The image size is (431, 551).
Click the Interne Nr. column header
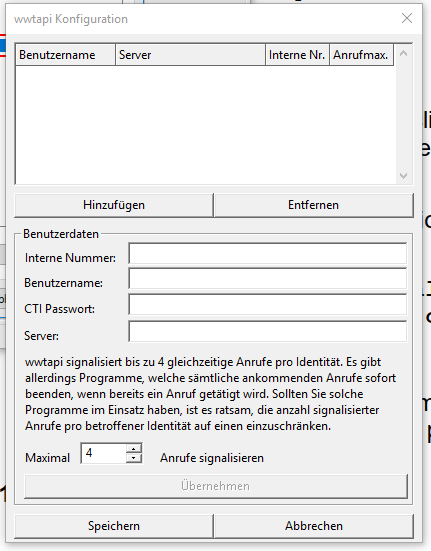coord(298,55)
